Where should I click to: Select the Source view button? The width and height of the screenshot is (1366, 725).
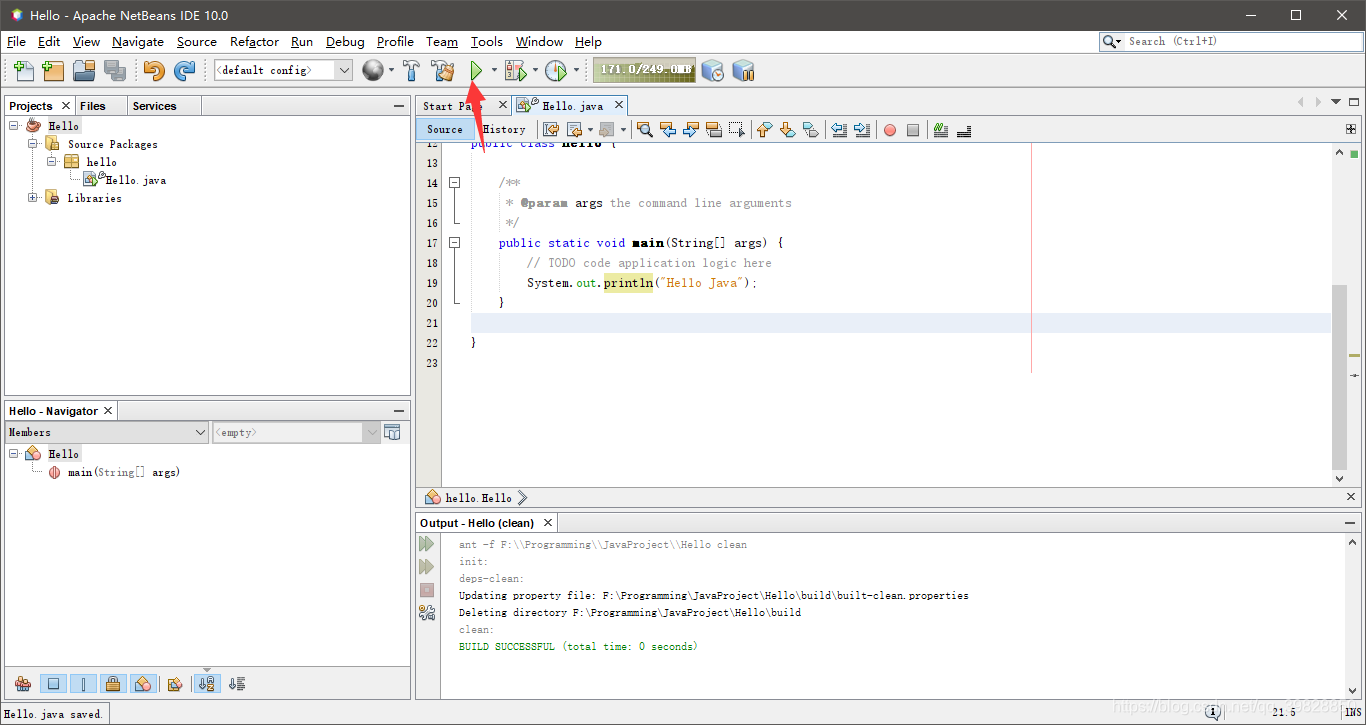[x=445, y=129]
